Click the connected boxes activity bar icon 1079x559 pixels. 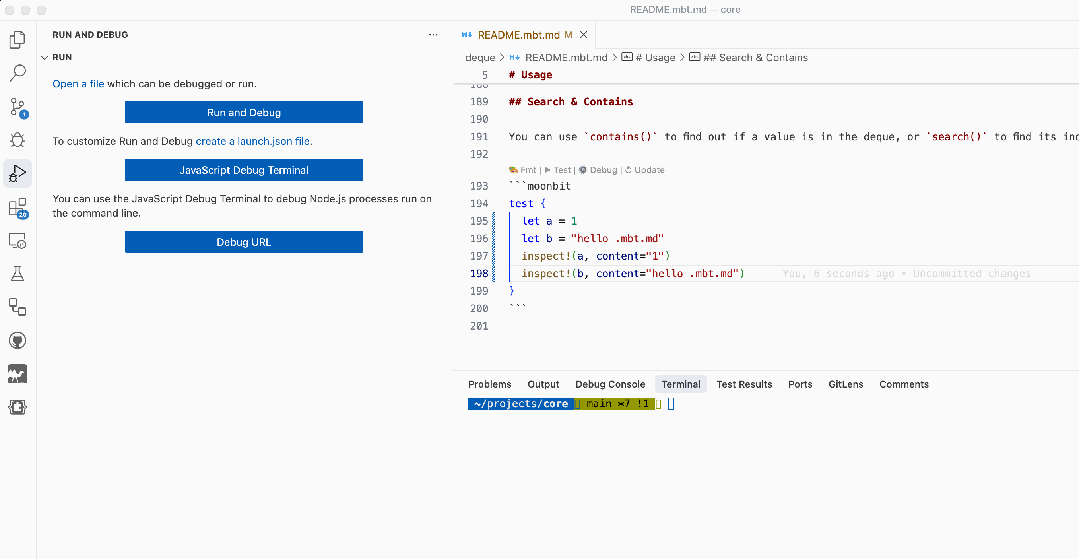coord(18,307)
